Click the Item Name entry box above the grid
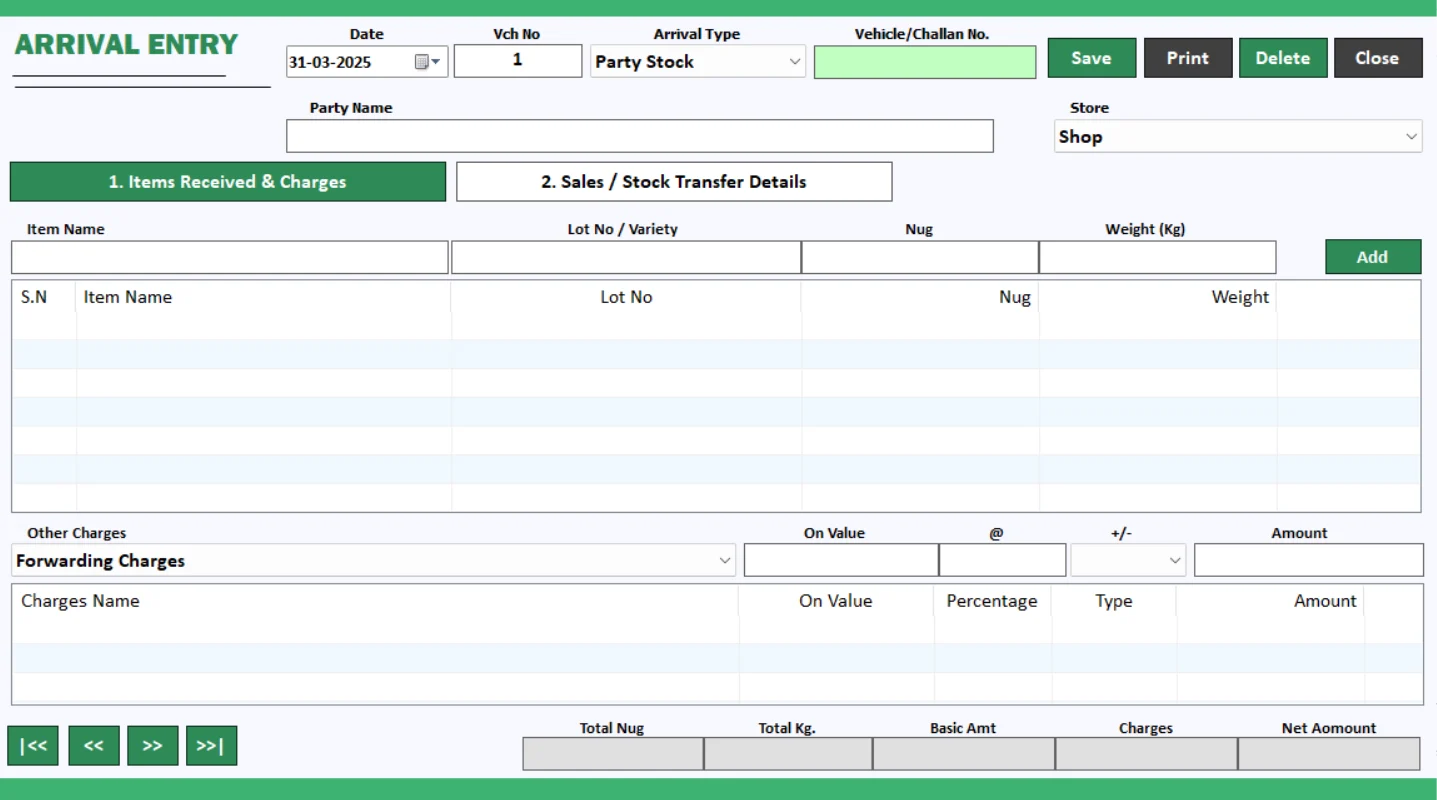The height and width of the screenshot is (800, 1437). [230, 257]
